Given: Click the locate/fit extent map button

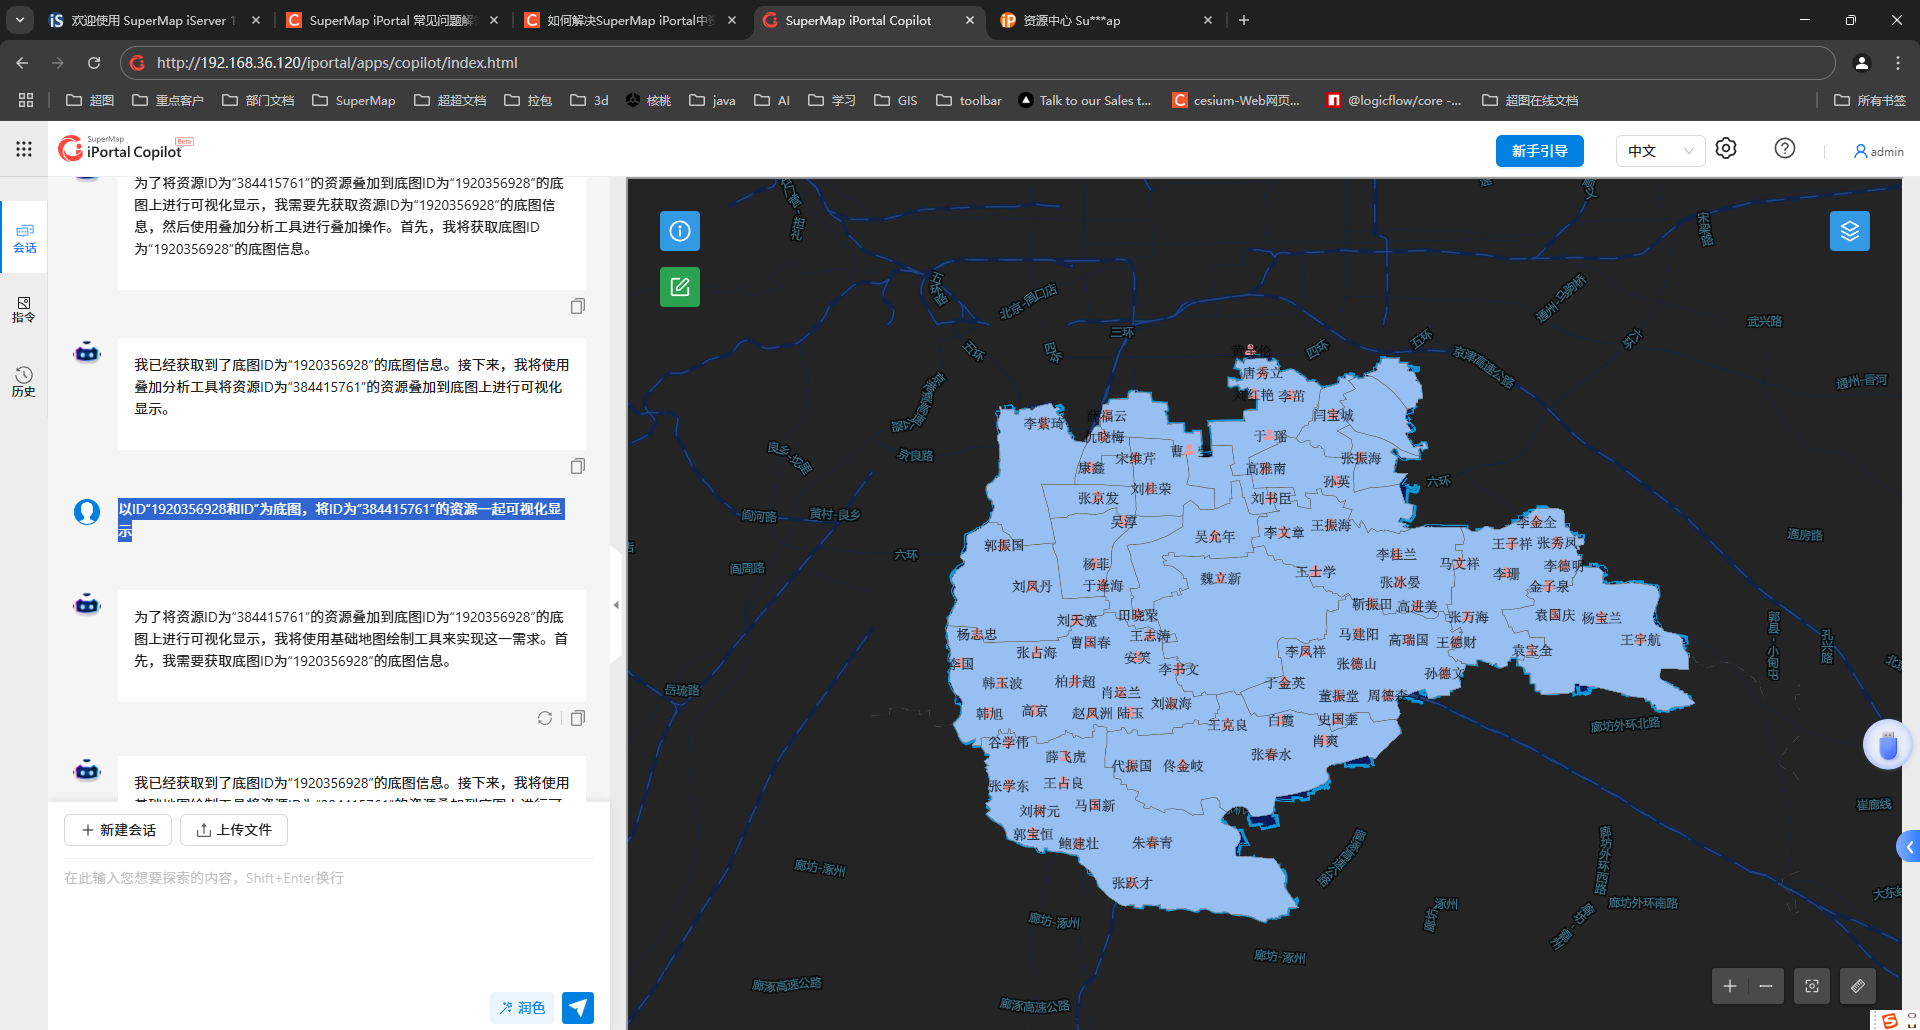Looking at the screenshot, I should click(x=1811, y=986).
